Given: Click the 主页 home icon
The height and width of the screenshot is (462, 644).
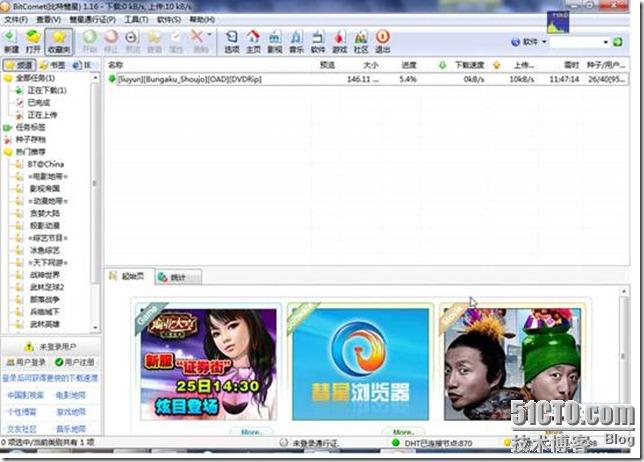Looking at the screenshot, I should pos(253,41).
